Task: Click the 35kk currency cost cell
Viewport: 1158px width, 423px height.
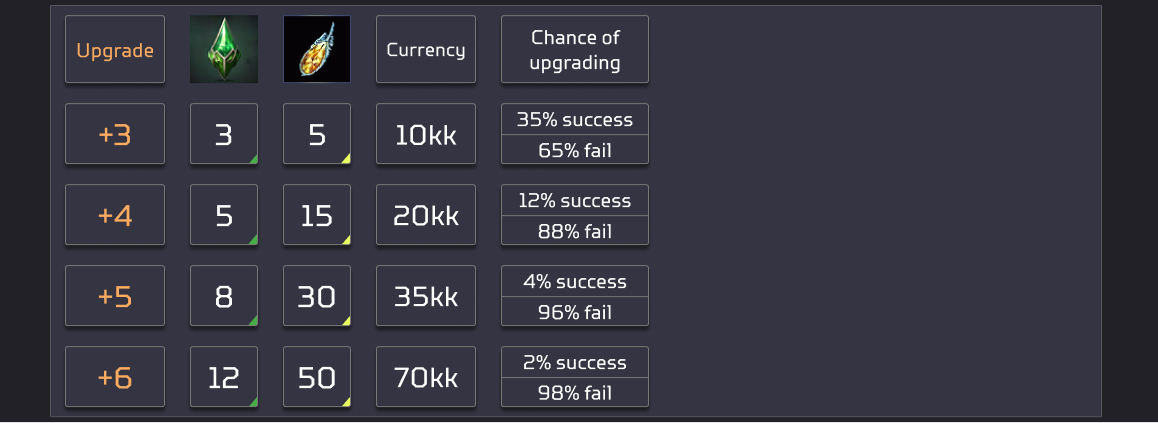Action: coord(426,296)
